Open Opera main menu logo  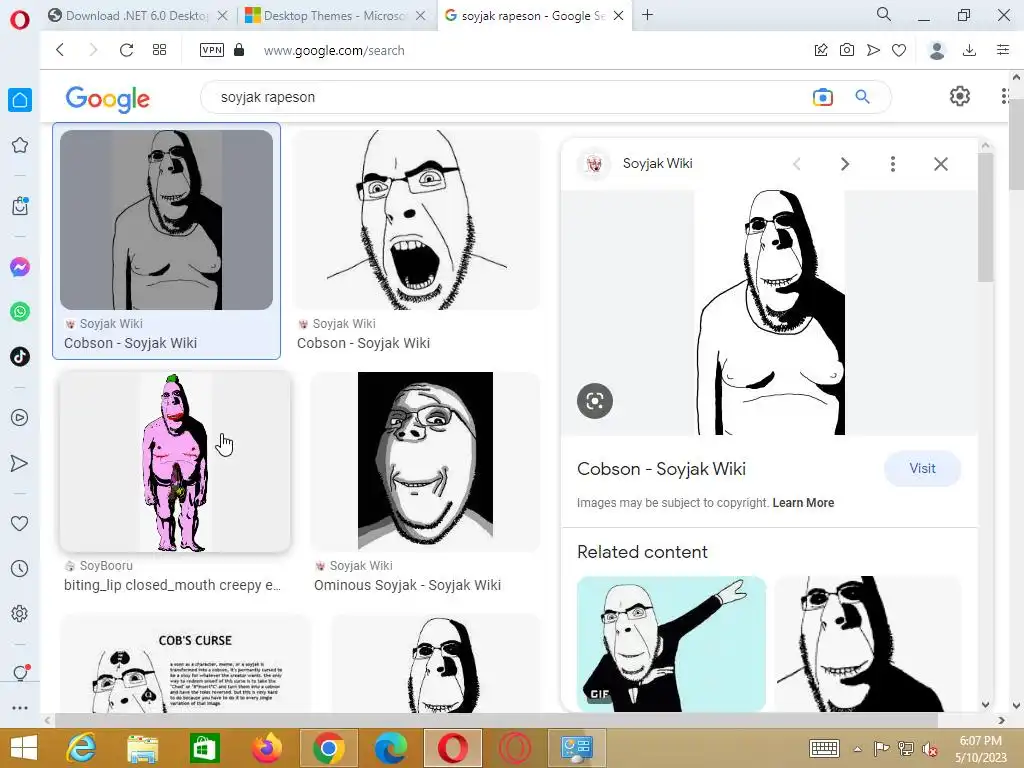pos(20,20)
